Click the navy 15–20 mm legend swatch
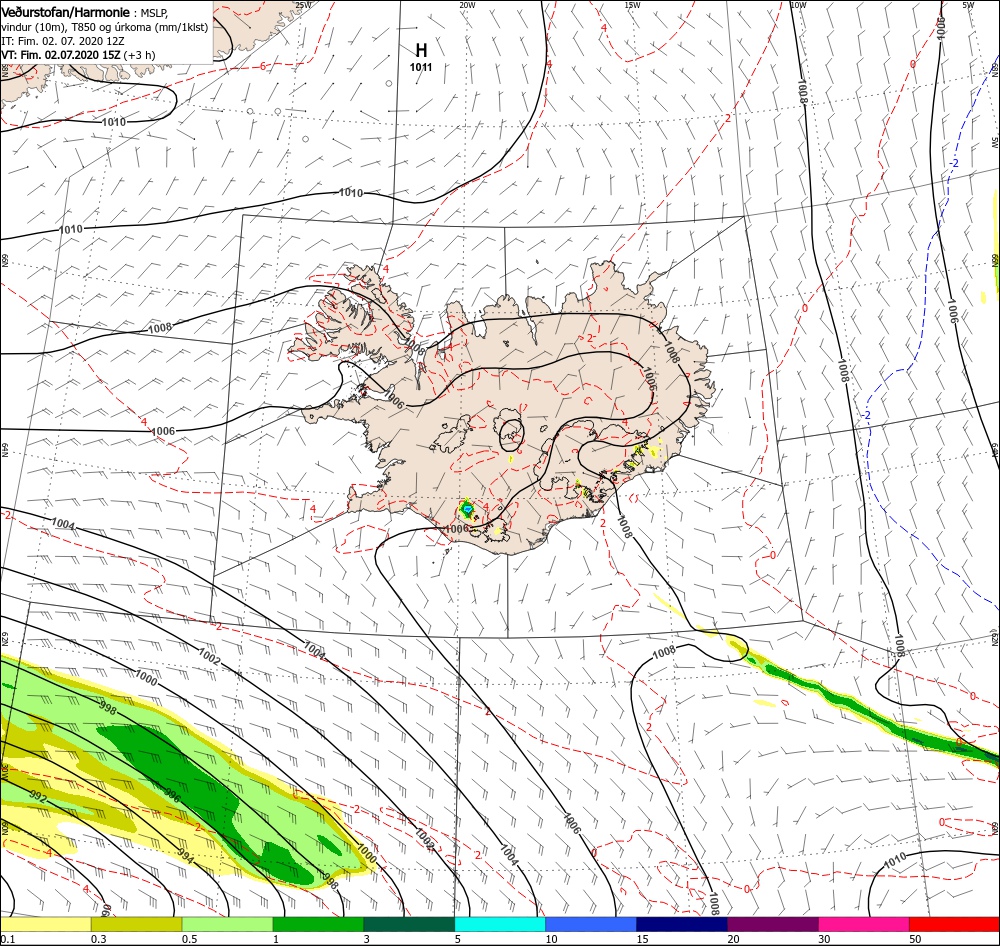The width and height of the screenshot is (1000, 946). [x=682, y=924]
